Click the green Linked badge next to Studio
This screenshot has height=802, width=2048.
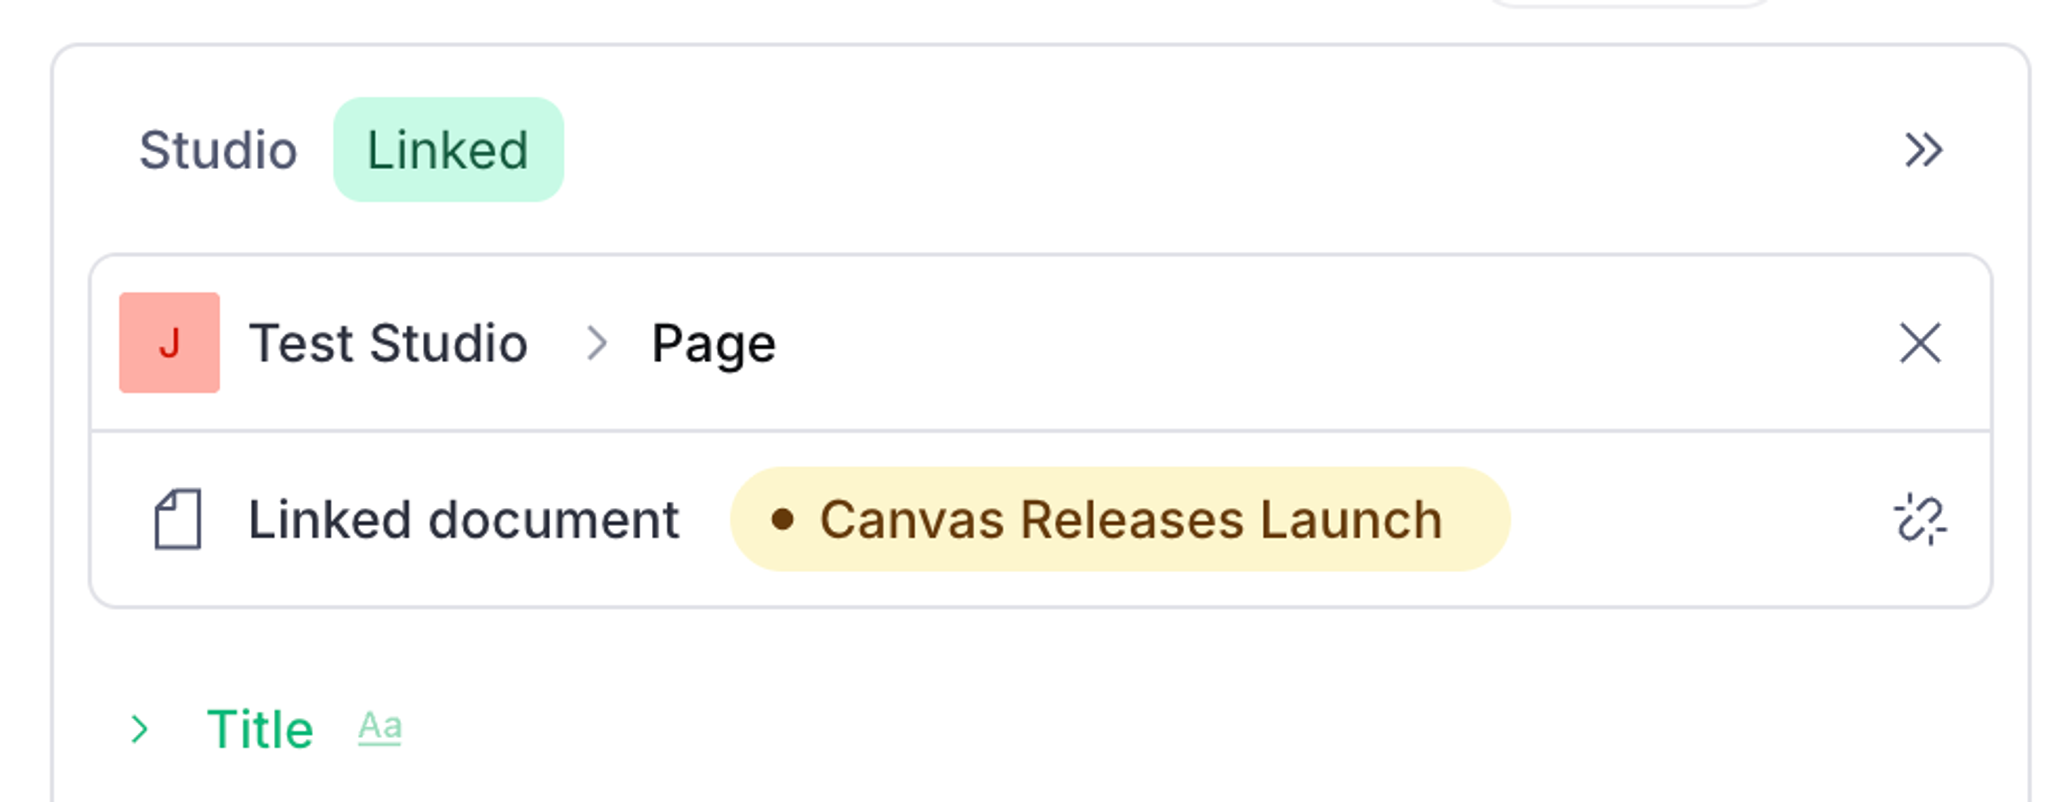448,150
